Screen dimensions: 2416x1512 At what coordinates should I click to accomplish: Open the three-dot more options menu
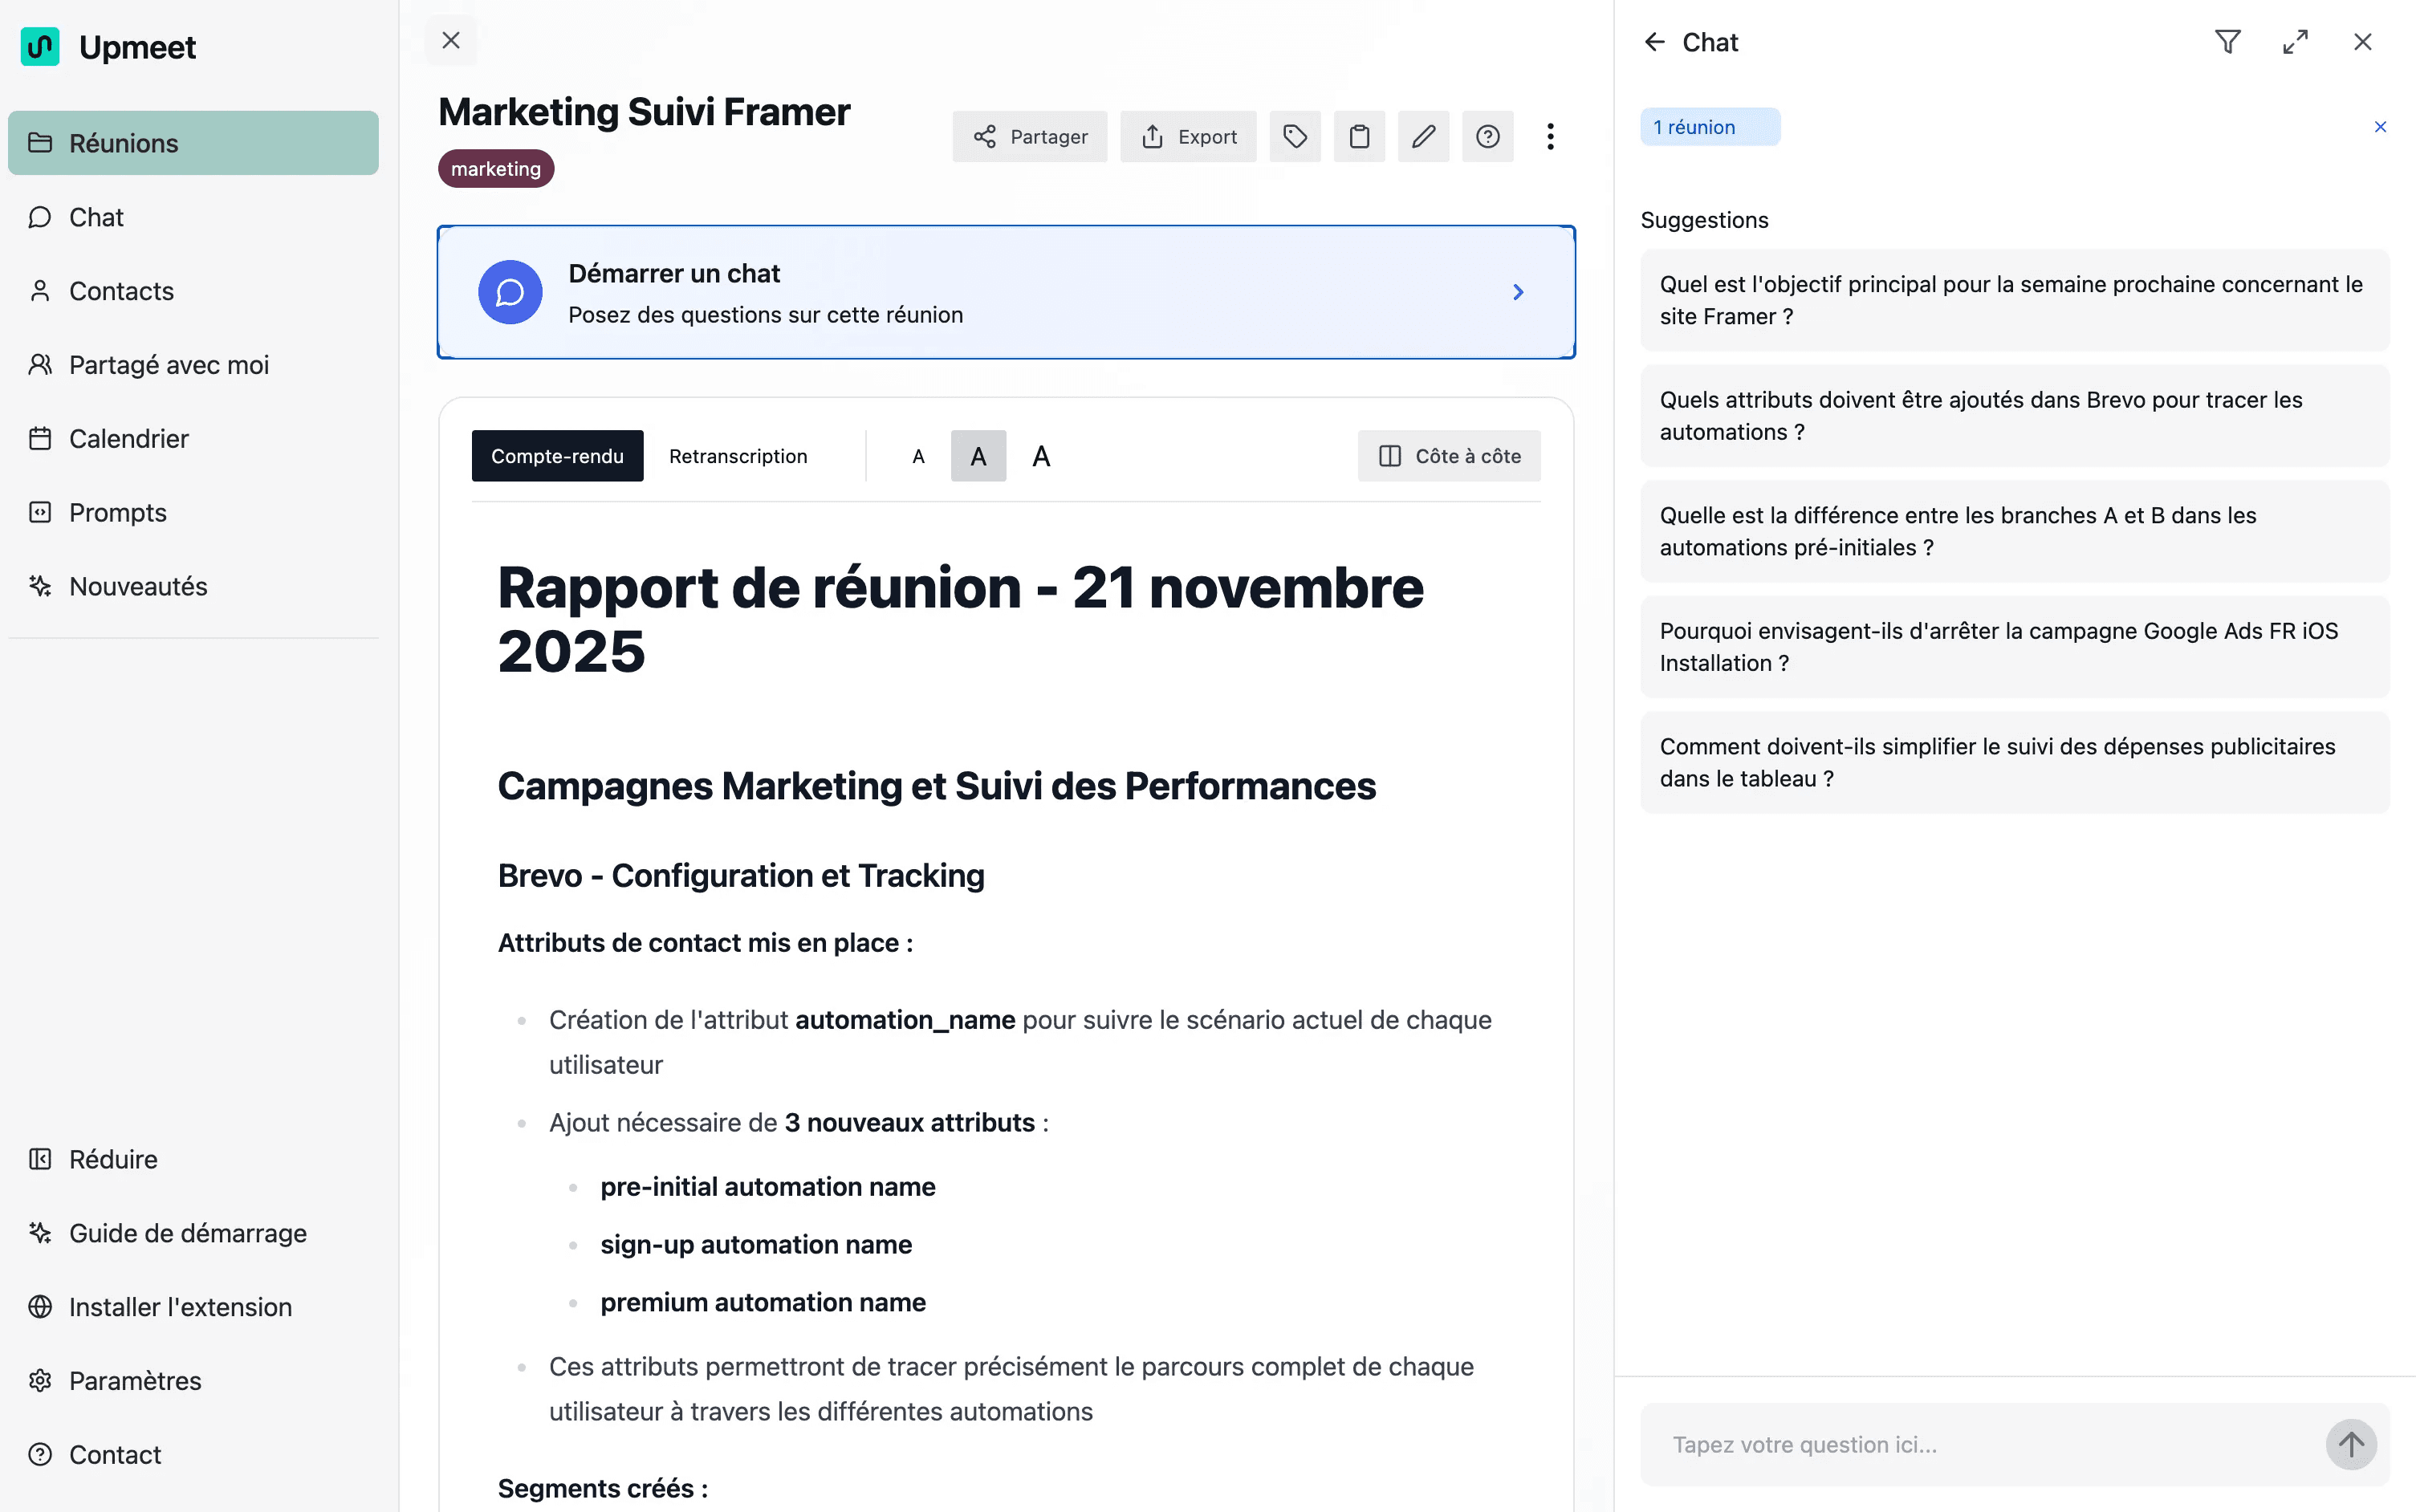1550,137
